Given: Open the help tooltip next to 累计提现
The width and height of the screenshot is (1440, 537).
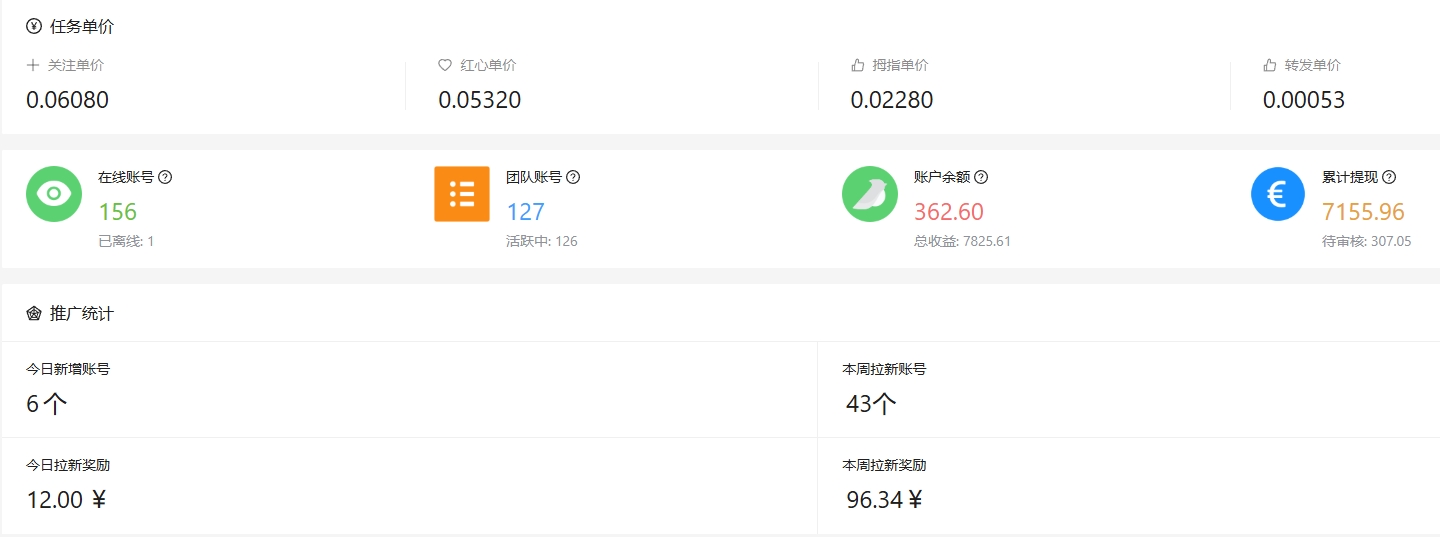Looking at the screenshot, I should pos(1389,177).
